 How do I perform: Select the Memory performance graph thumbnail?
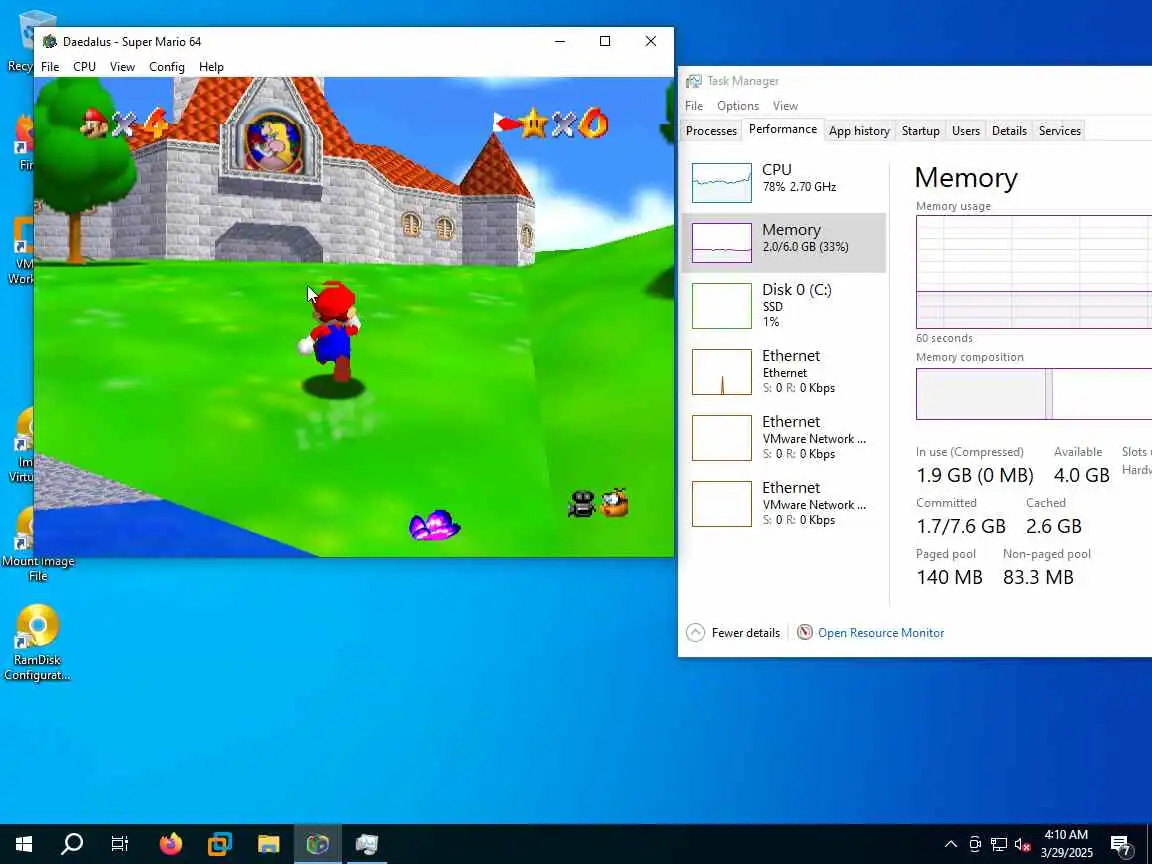tap(721, 242)
